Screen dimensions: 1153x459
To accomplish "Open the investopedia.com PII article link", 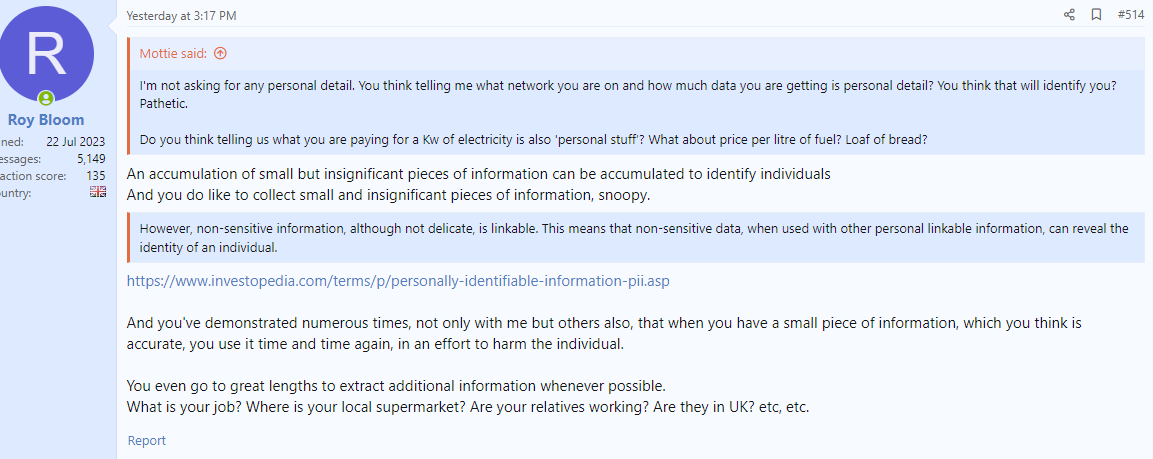I will 398,281.
